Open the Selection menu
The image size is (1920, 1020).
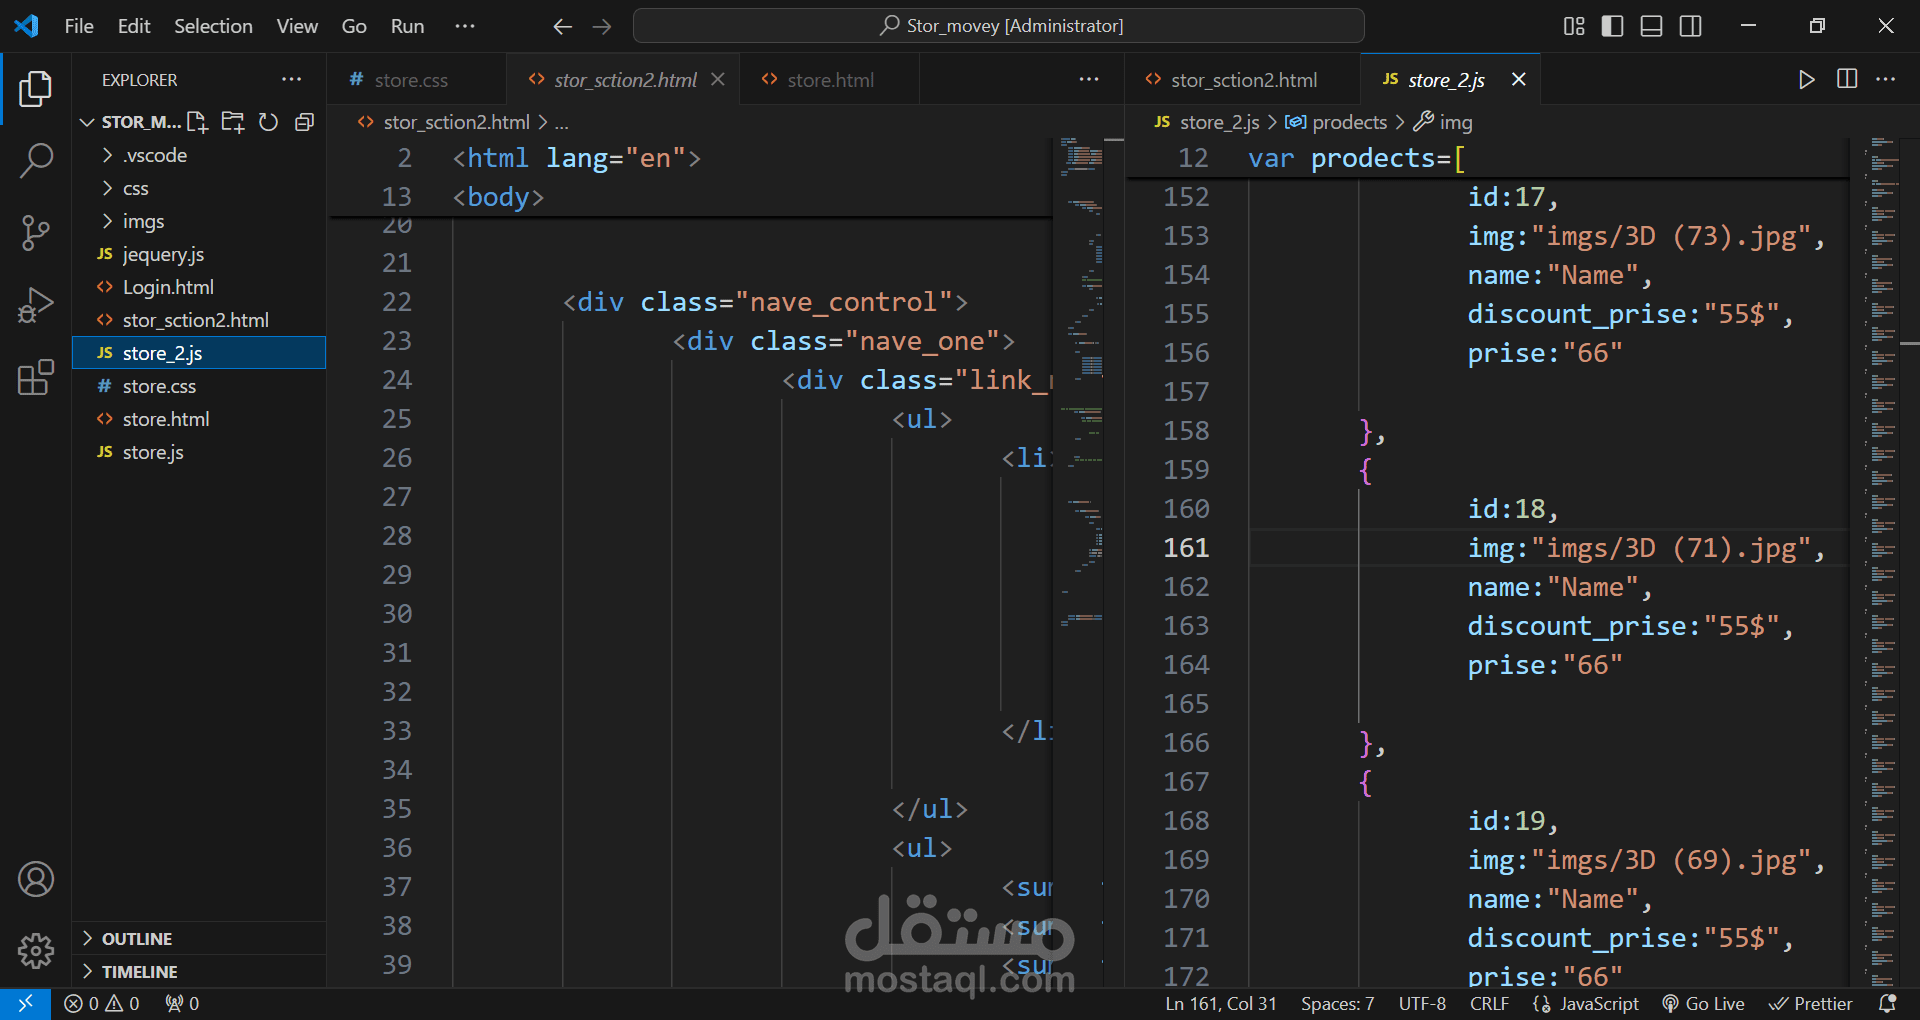pyautogui.click(x=213, y=26)
